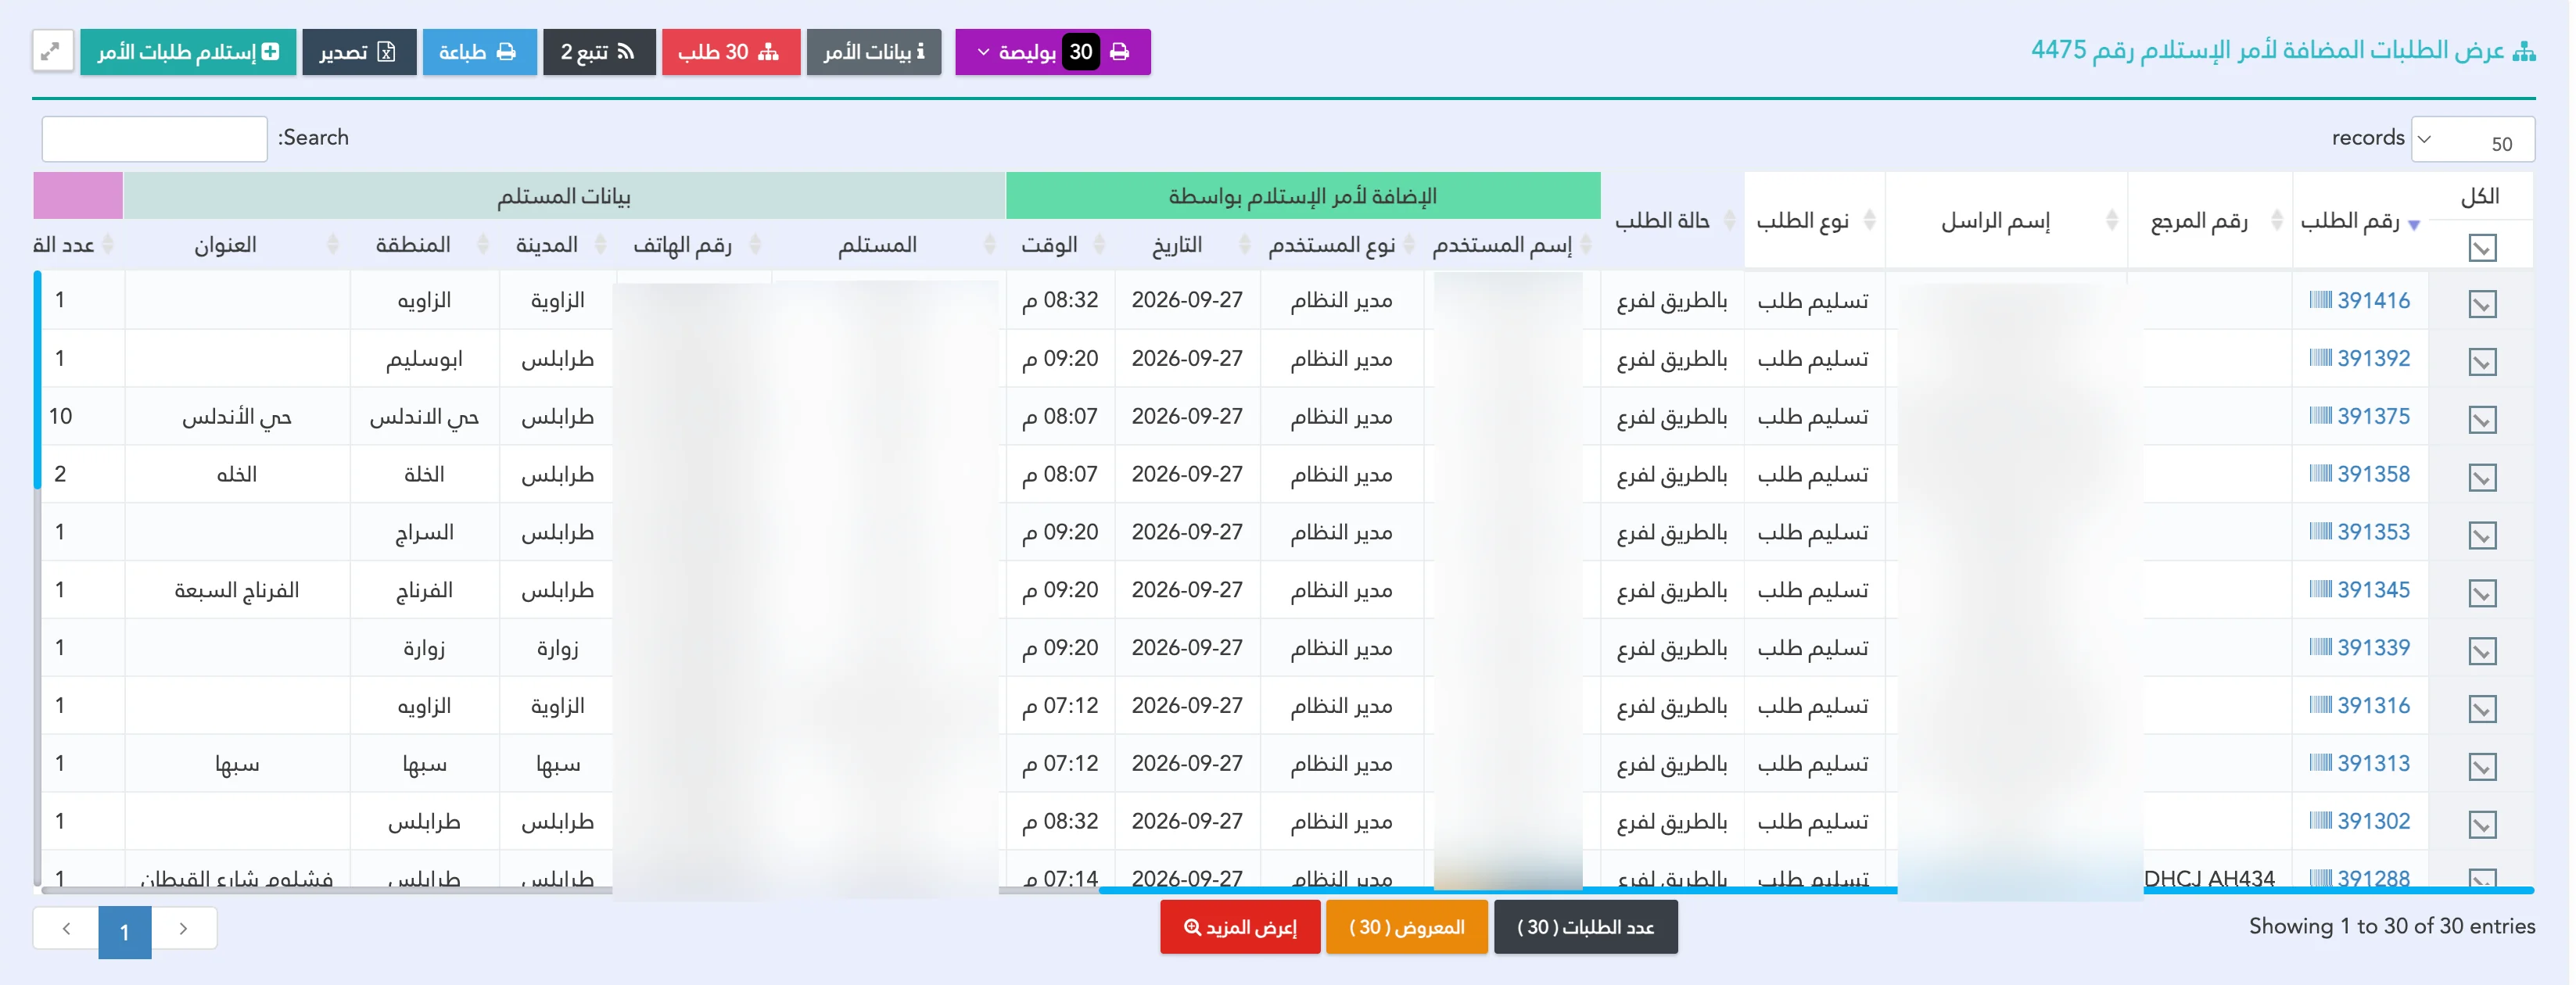Click the expand fullscreen arrows icon

click(x=52, y=51)
